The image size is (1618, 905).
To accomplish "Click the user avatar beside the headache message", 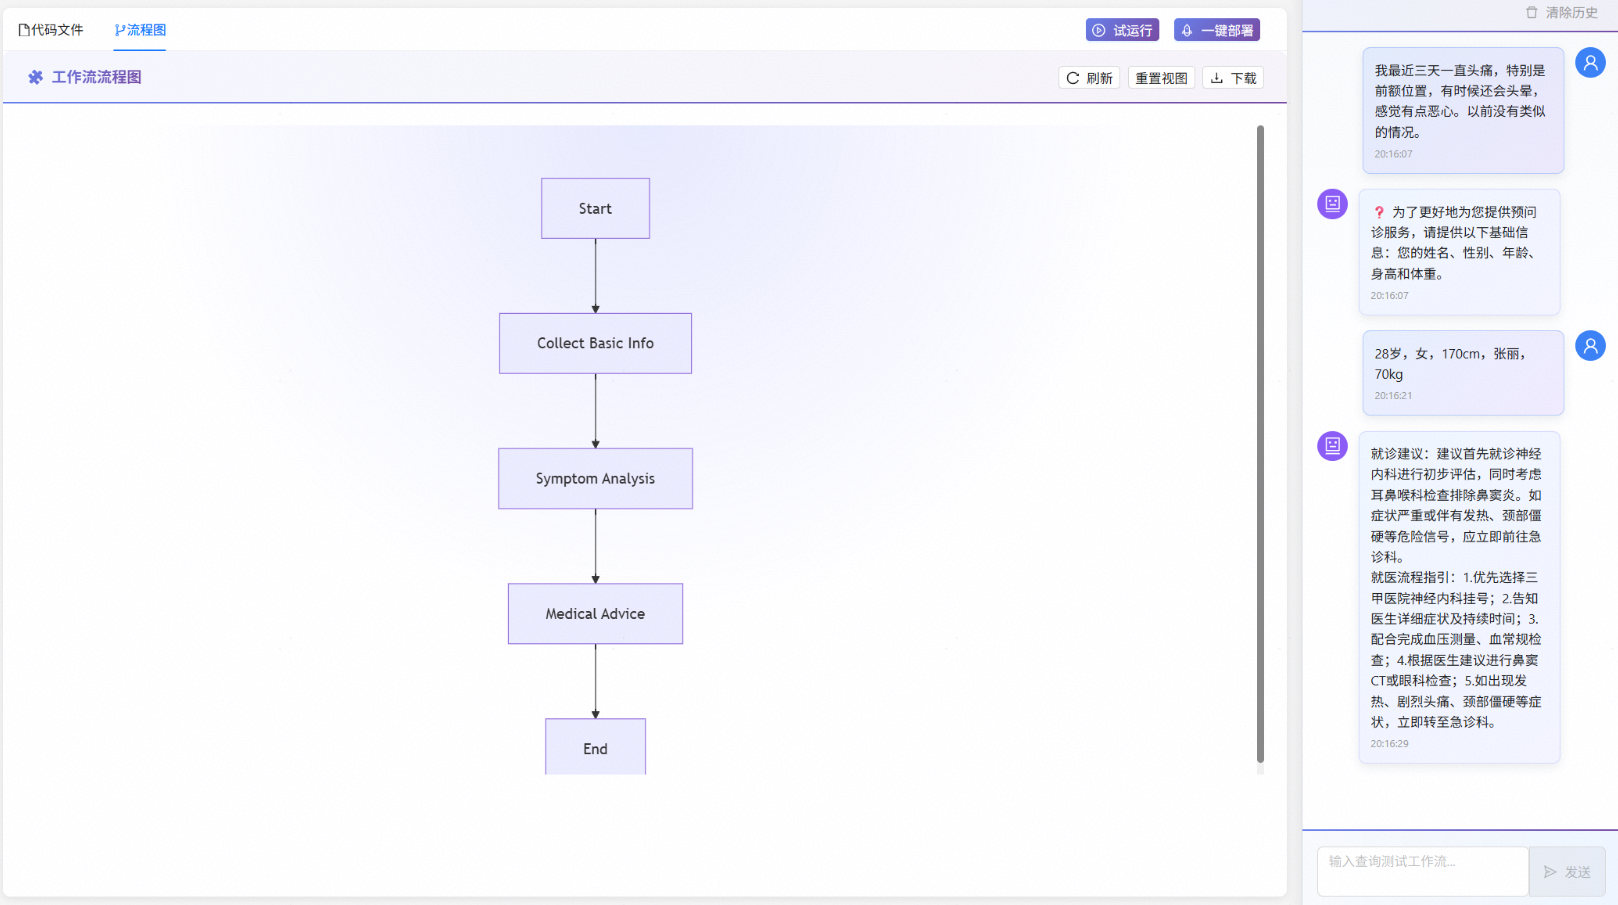I will pyautogui.click(x=1590, y=62).
